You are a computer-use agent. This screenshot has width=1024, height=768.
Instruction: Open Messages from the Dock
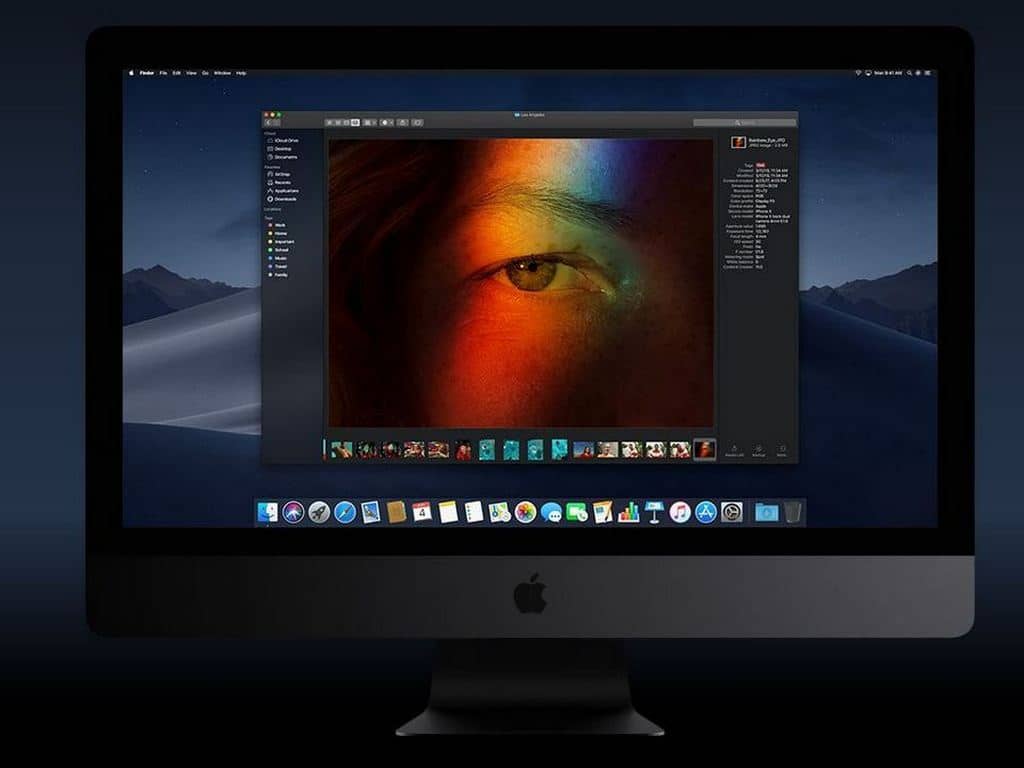point(551,513)
